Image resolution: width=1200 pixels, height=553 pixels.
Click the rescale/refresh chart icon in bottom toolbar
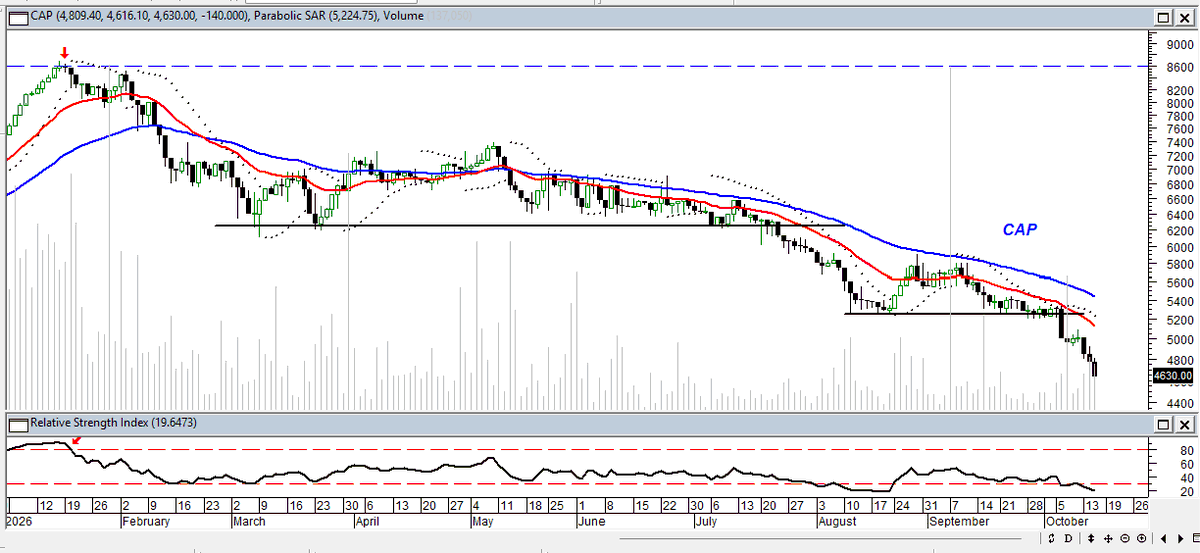click(x=1051, y=538)
